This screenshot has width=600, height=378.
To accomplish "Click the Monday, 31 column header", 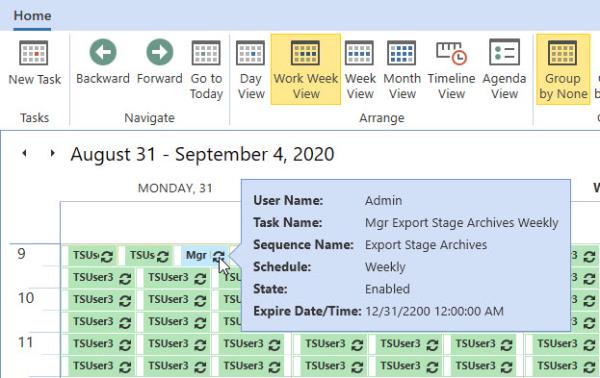I will pos(175,188).
